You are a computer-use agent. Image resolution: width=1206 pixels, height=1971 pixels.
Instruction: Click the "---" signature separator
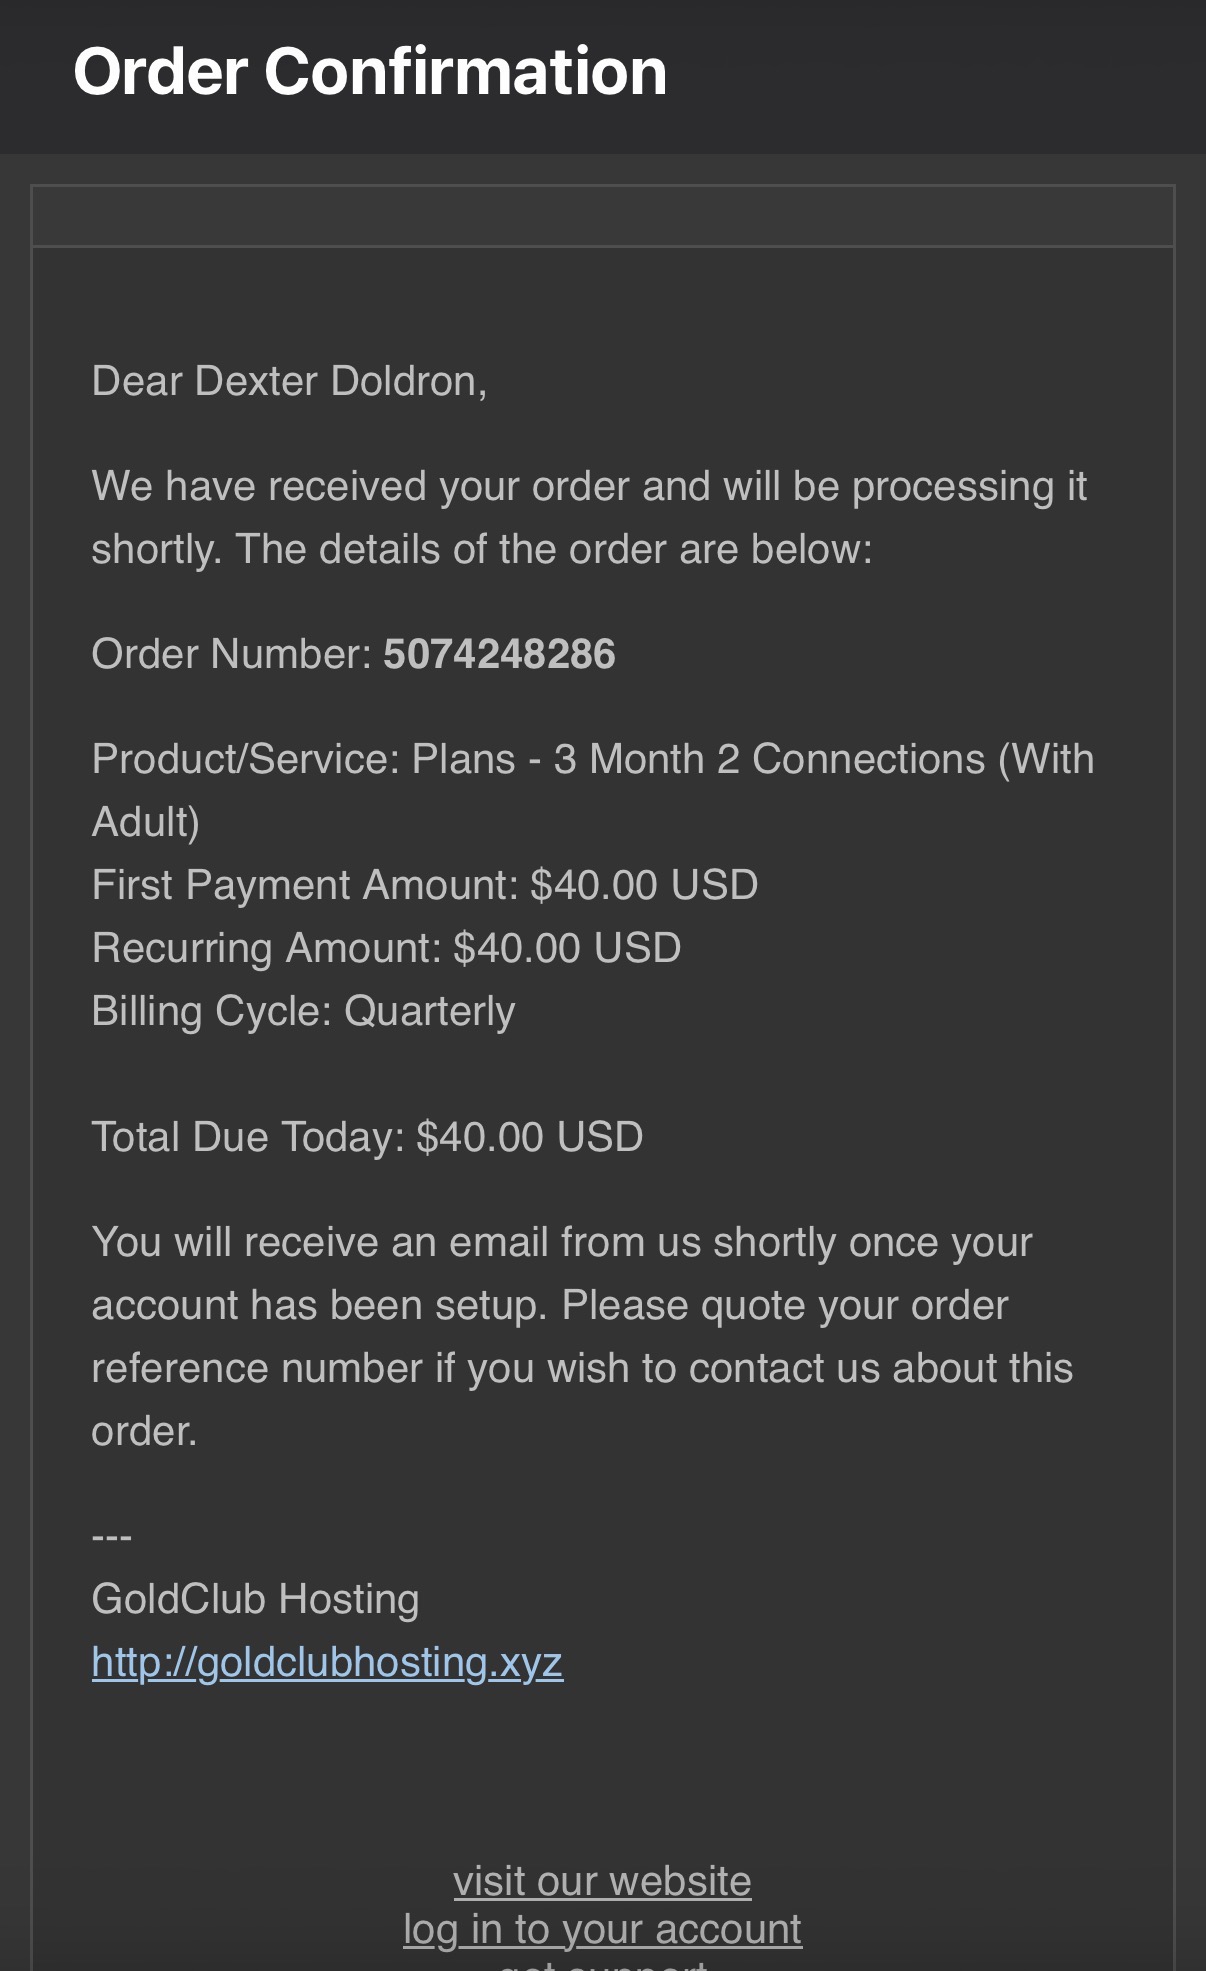tap(112, 1536)
